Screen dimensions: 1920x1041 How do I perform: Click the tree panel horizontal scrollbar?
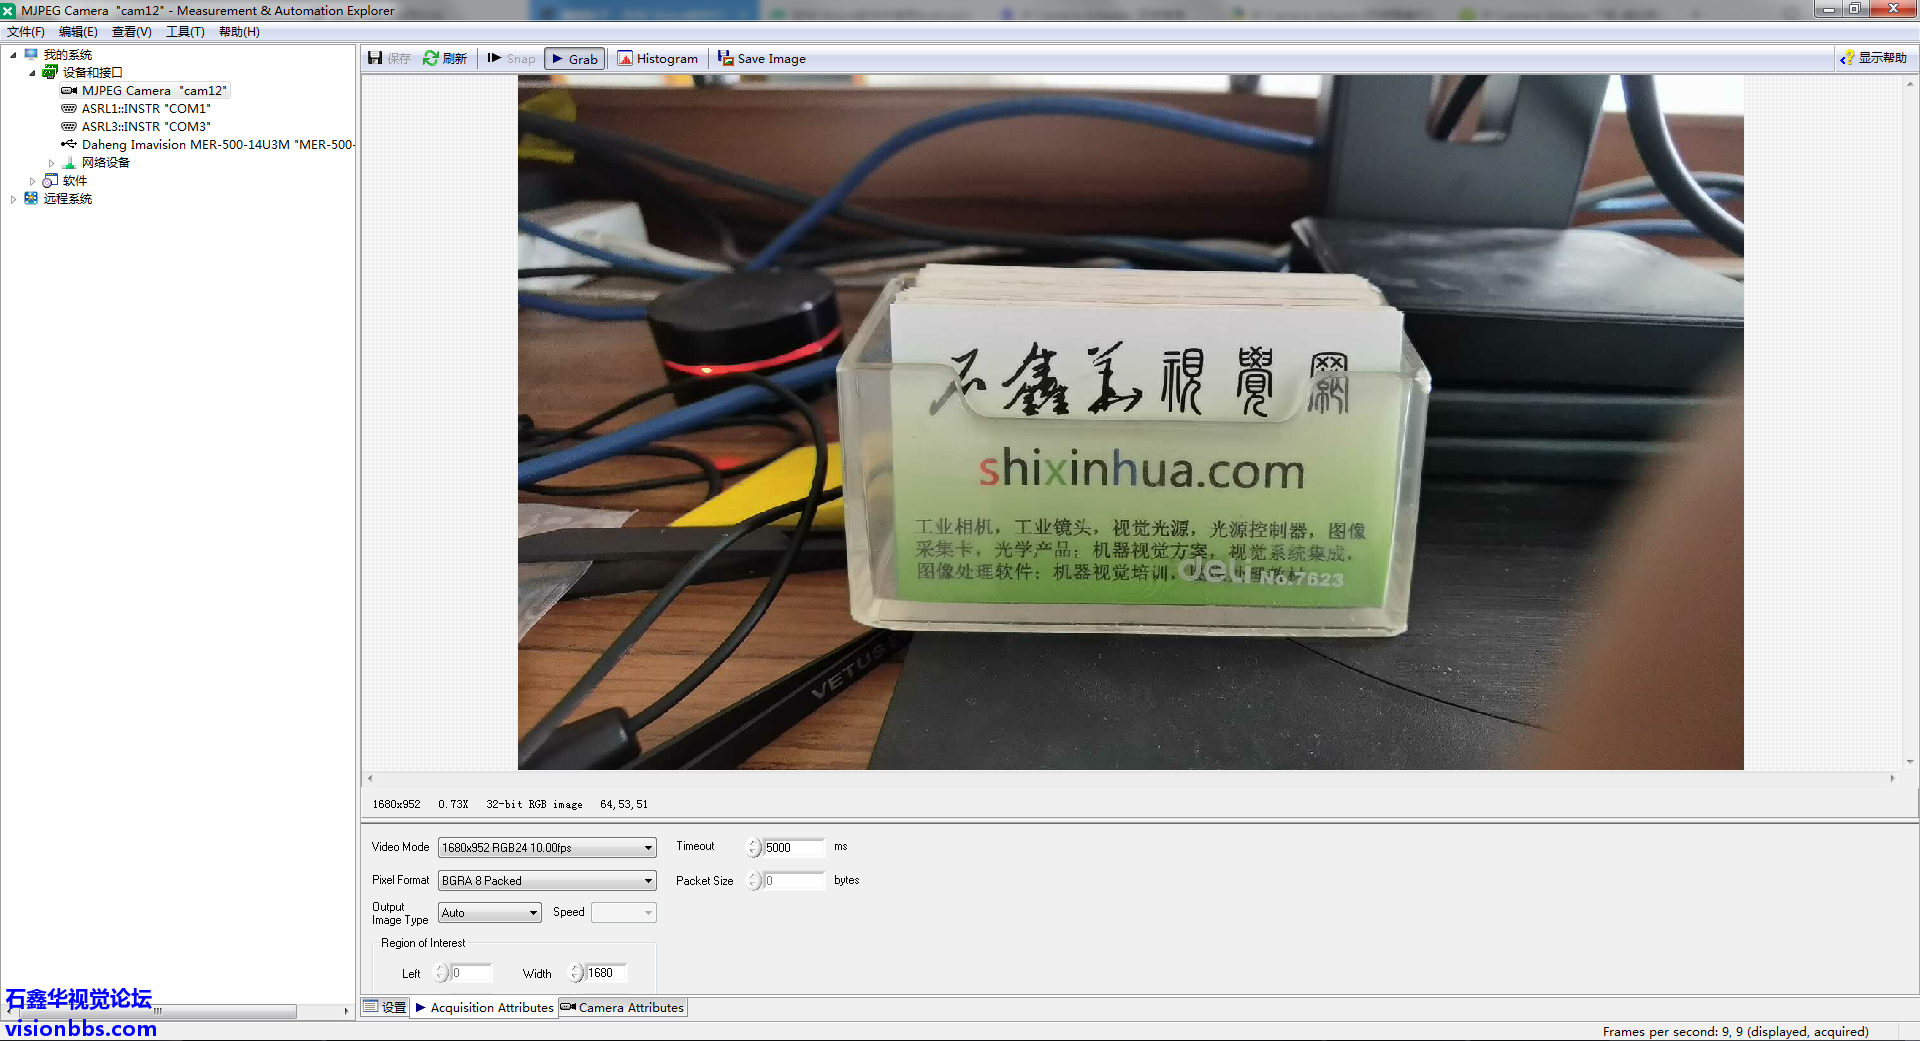[x=177, y=1011]
